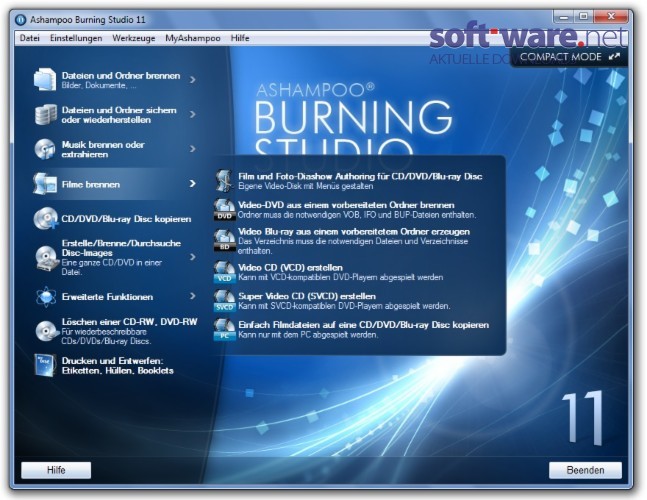The height and width of the screenshot is (500, 647).
Task: Click the SVCD icon
Action: tap(224, 300)
